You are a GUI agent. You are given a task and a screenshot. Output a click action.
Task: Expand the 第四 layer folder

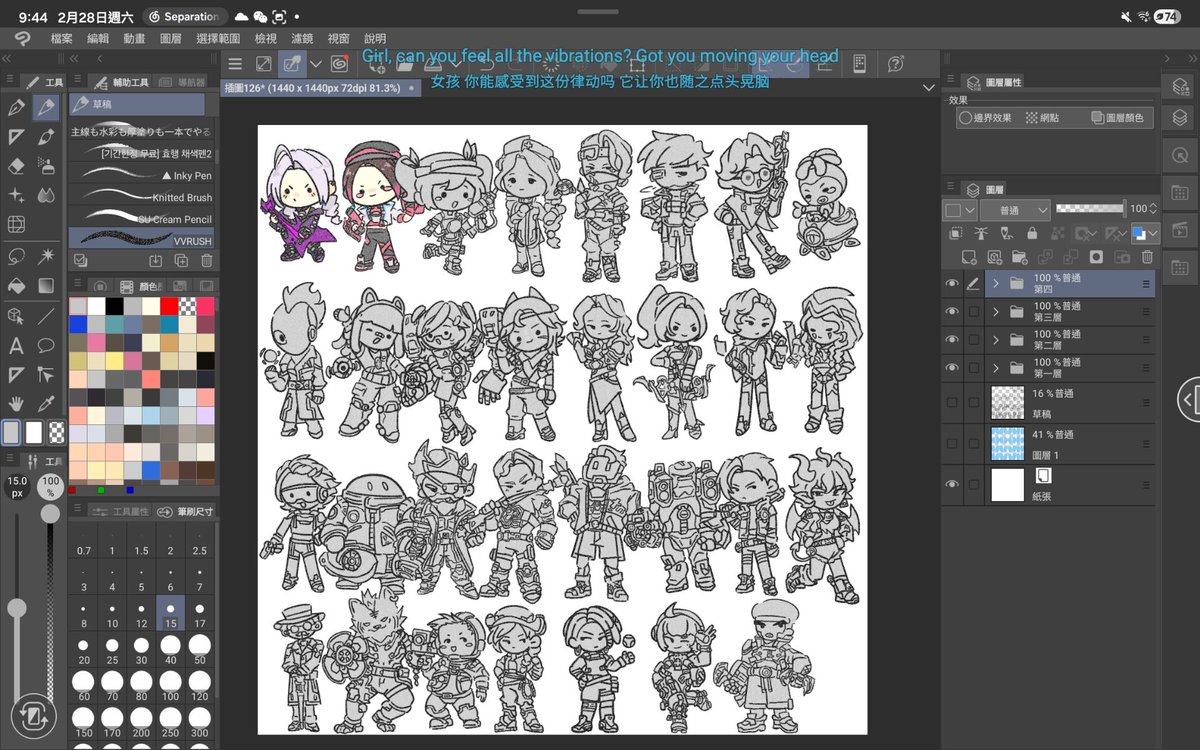(996, 284)
